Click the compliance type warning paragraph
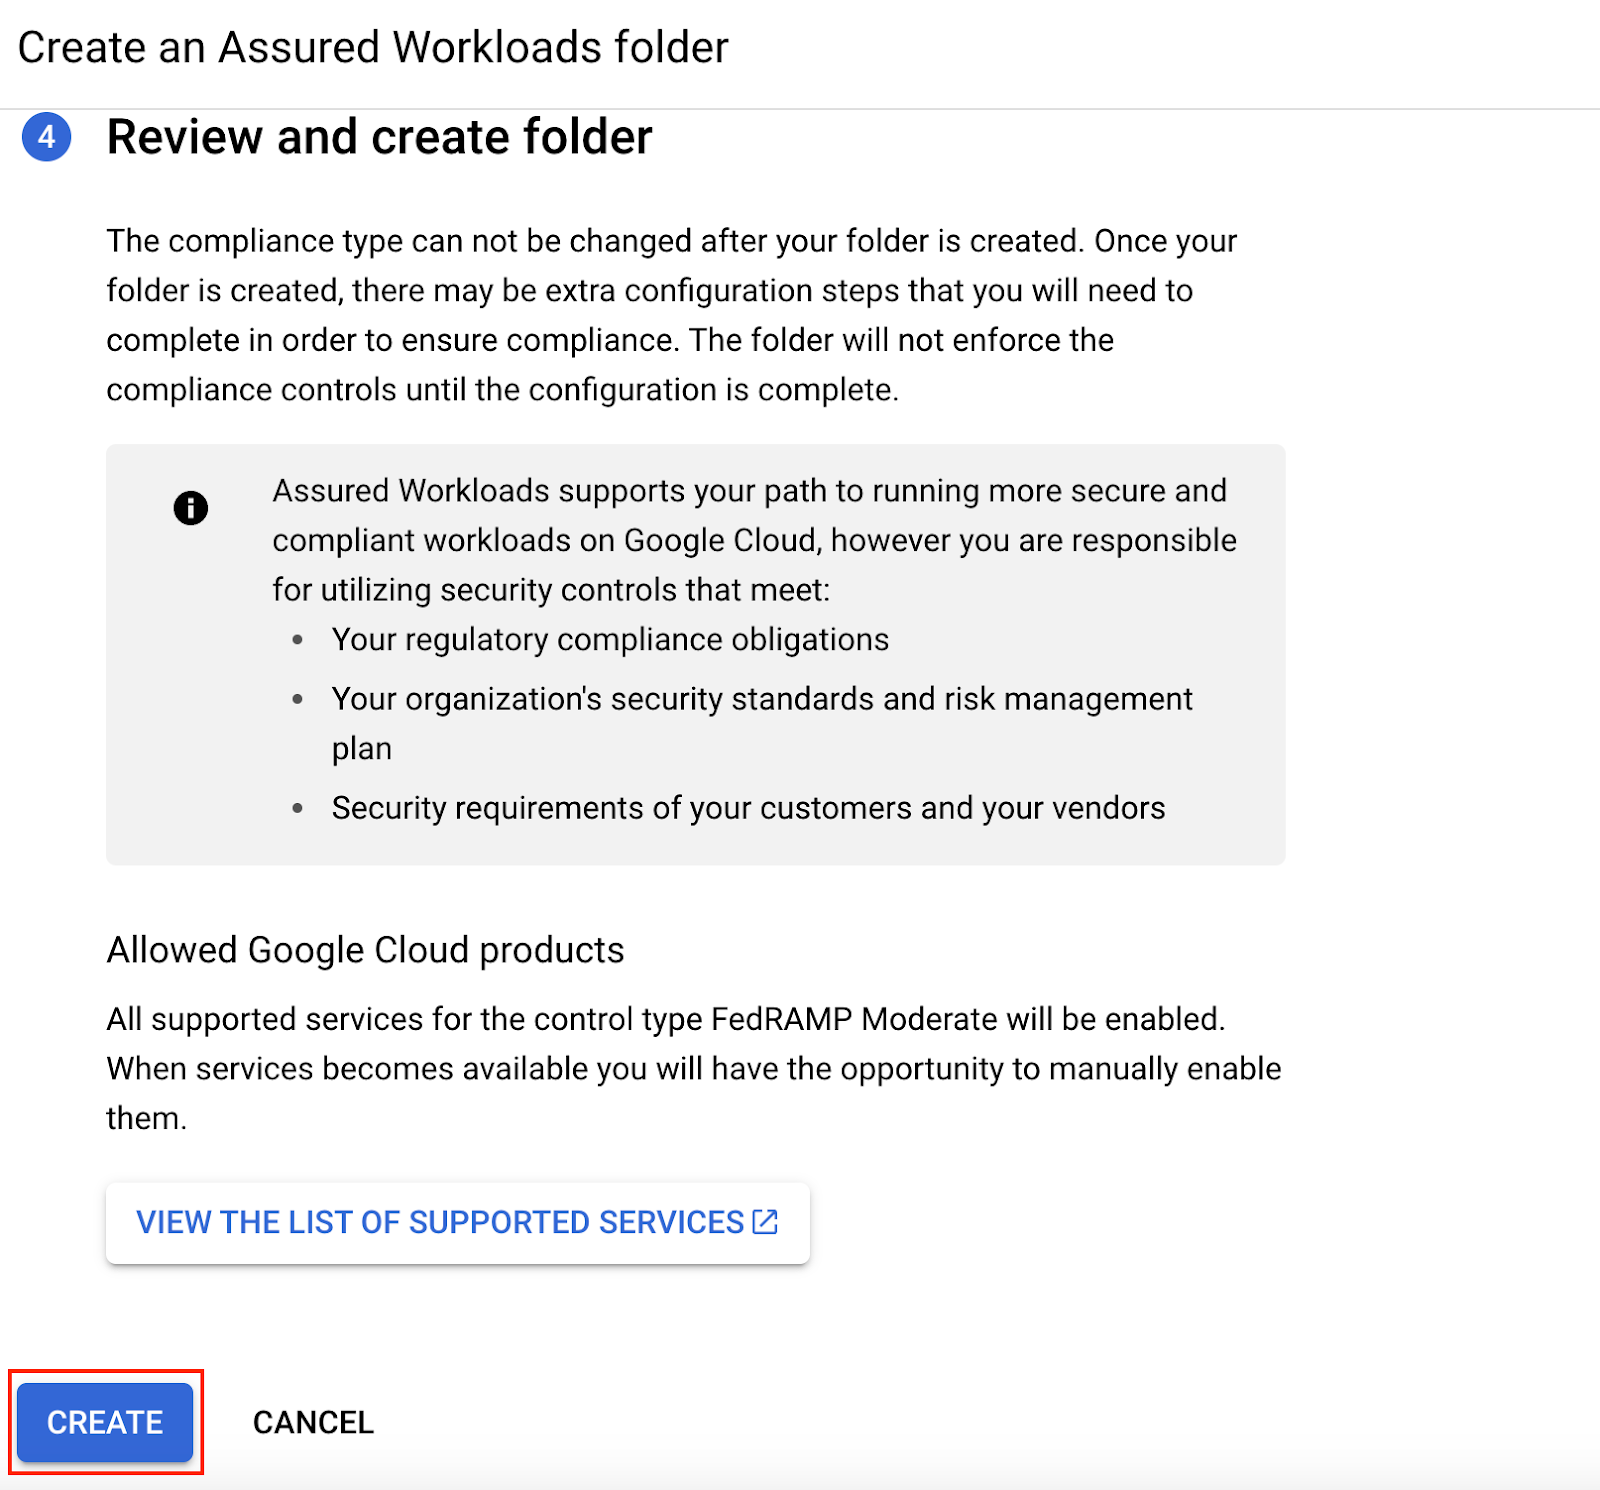The height and width of the screenshot is (1490, 1600). [670, 315]
